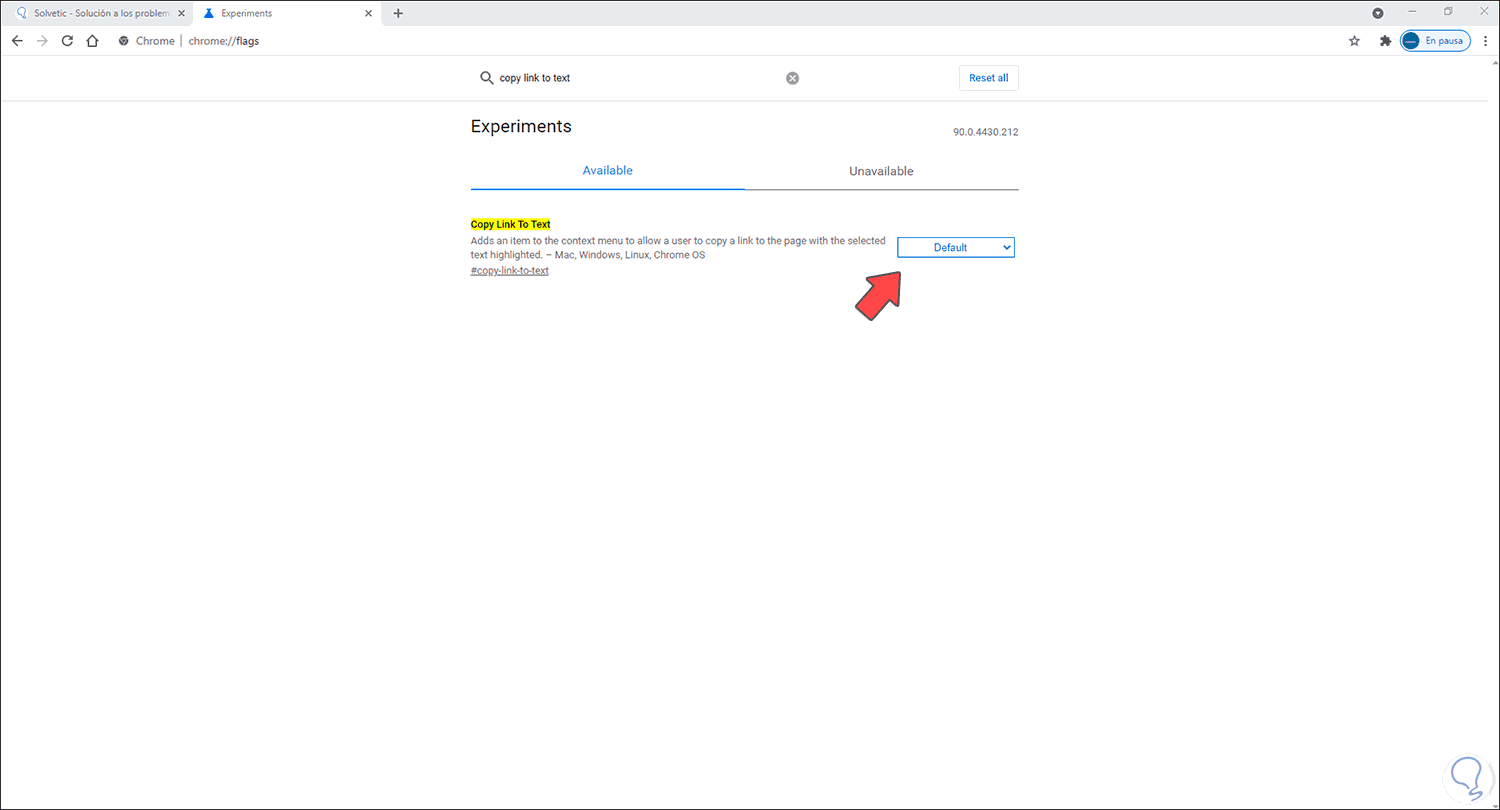Click the search magnifier icon in flags
The width and height of the screenshot is (1500, 810).
point(487,78)
